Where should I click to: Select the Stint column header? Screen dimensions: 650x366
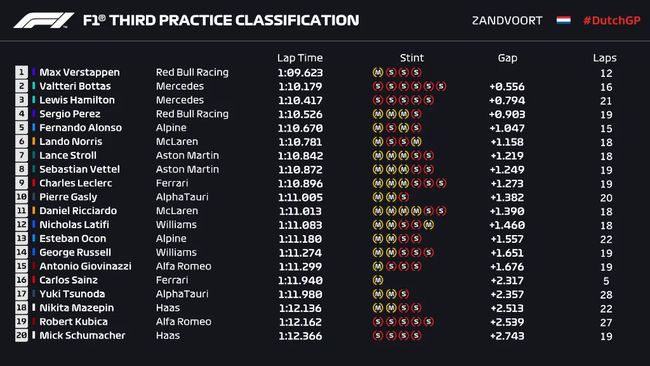412,58
